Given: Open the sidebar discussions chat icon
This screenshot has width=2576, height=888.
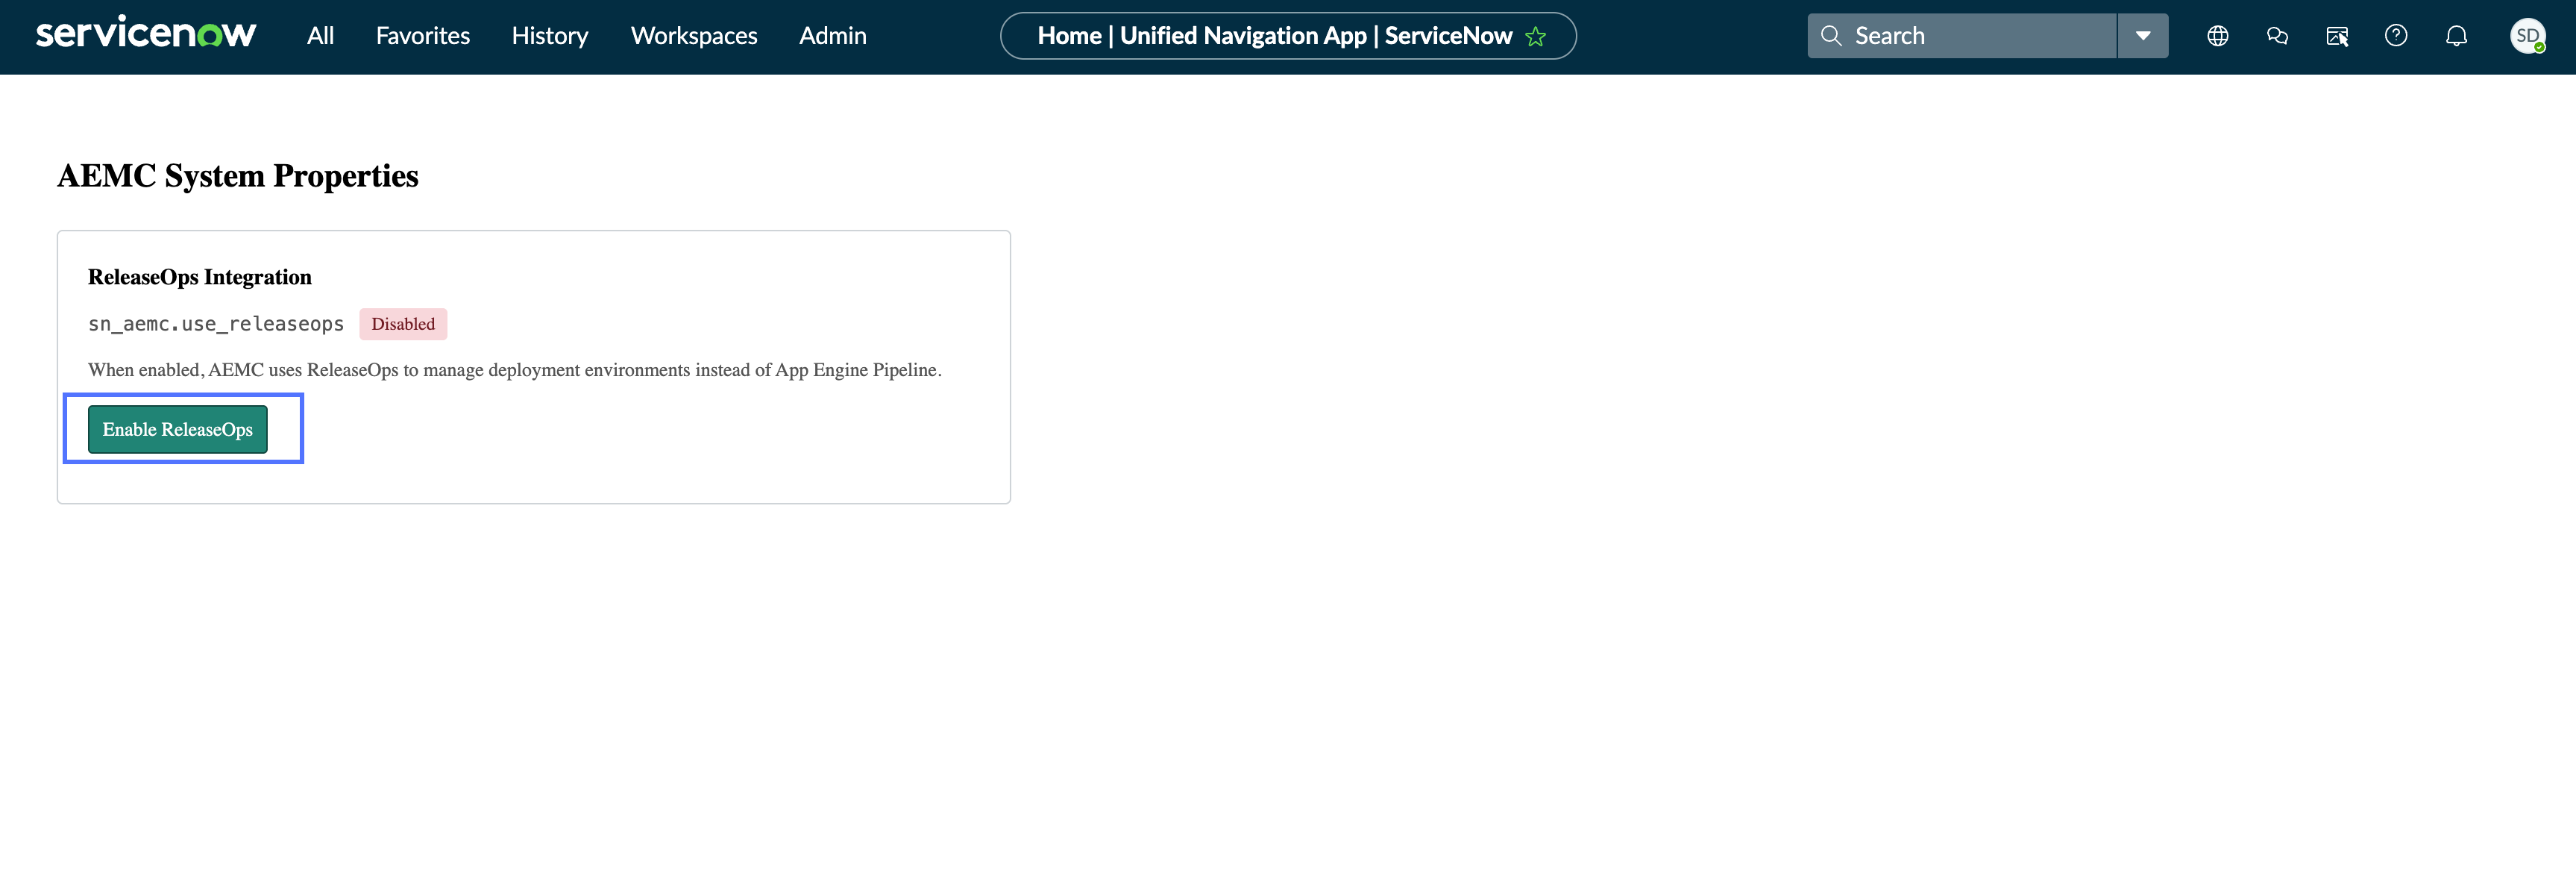Looking at the screenshot, I should pos(2277,36).
